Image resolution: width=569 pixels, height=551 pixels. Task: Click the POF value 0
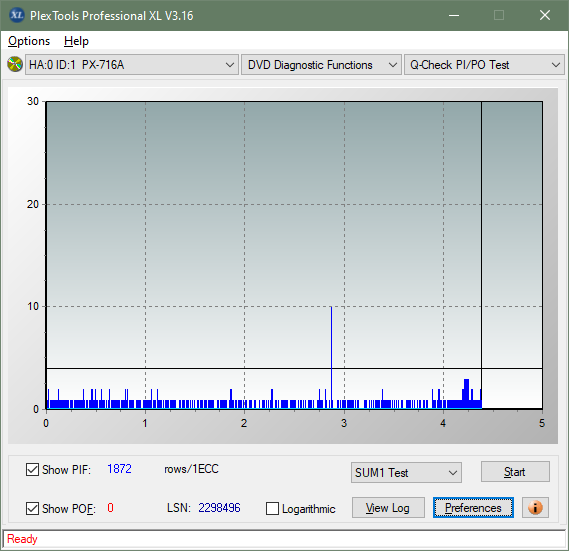[x=110, y=507]
